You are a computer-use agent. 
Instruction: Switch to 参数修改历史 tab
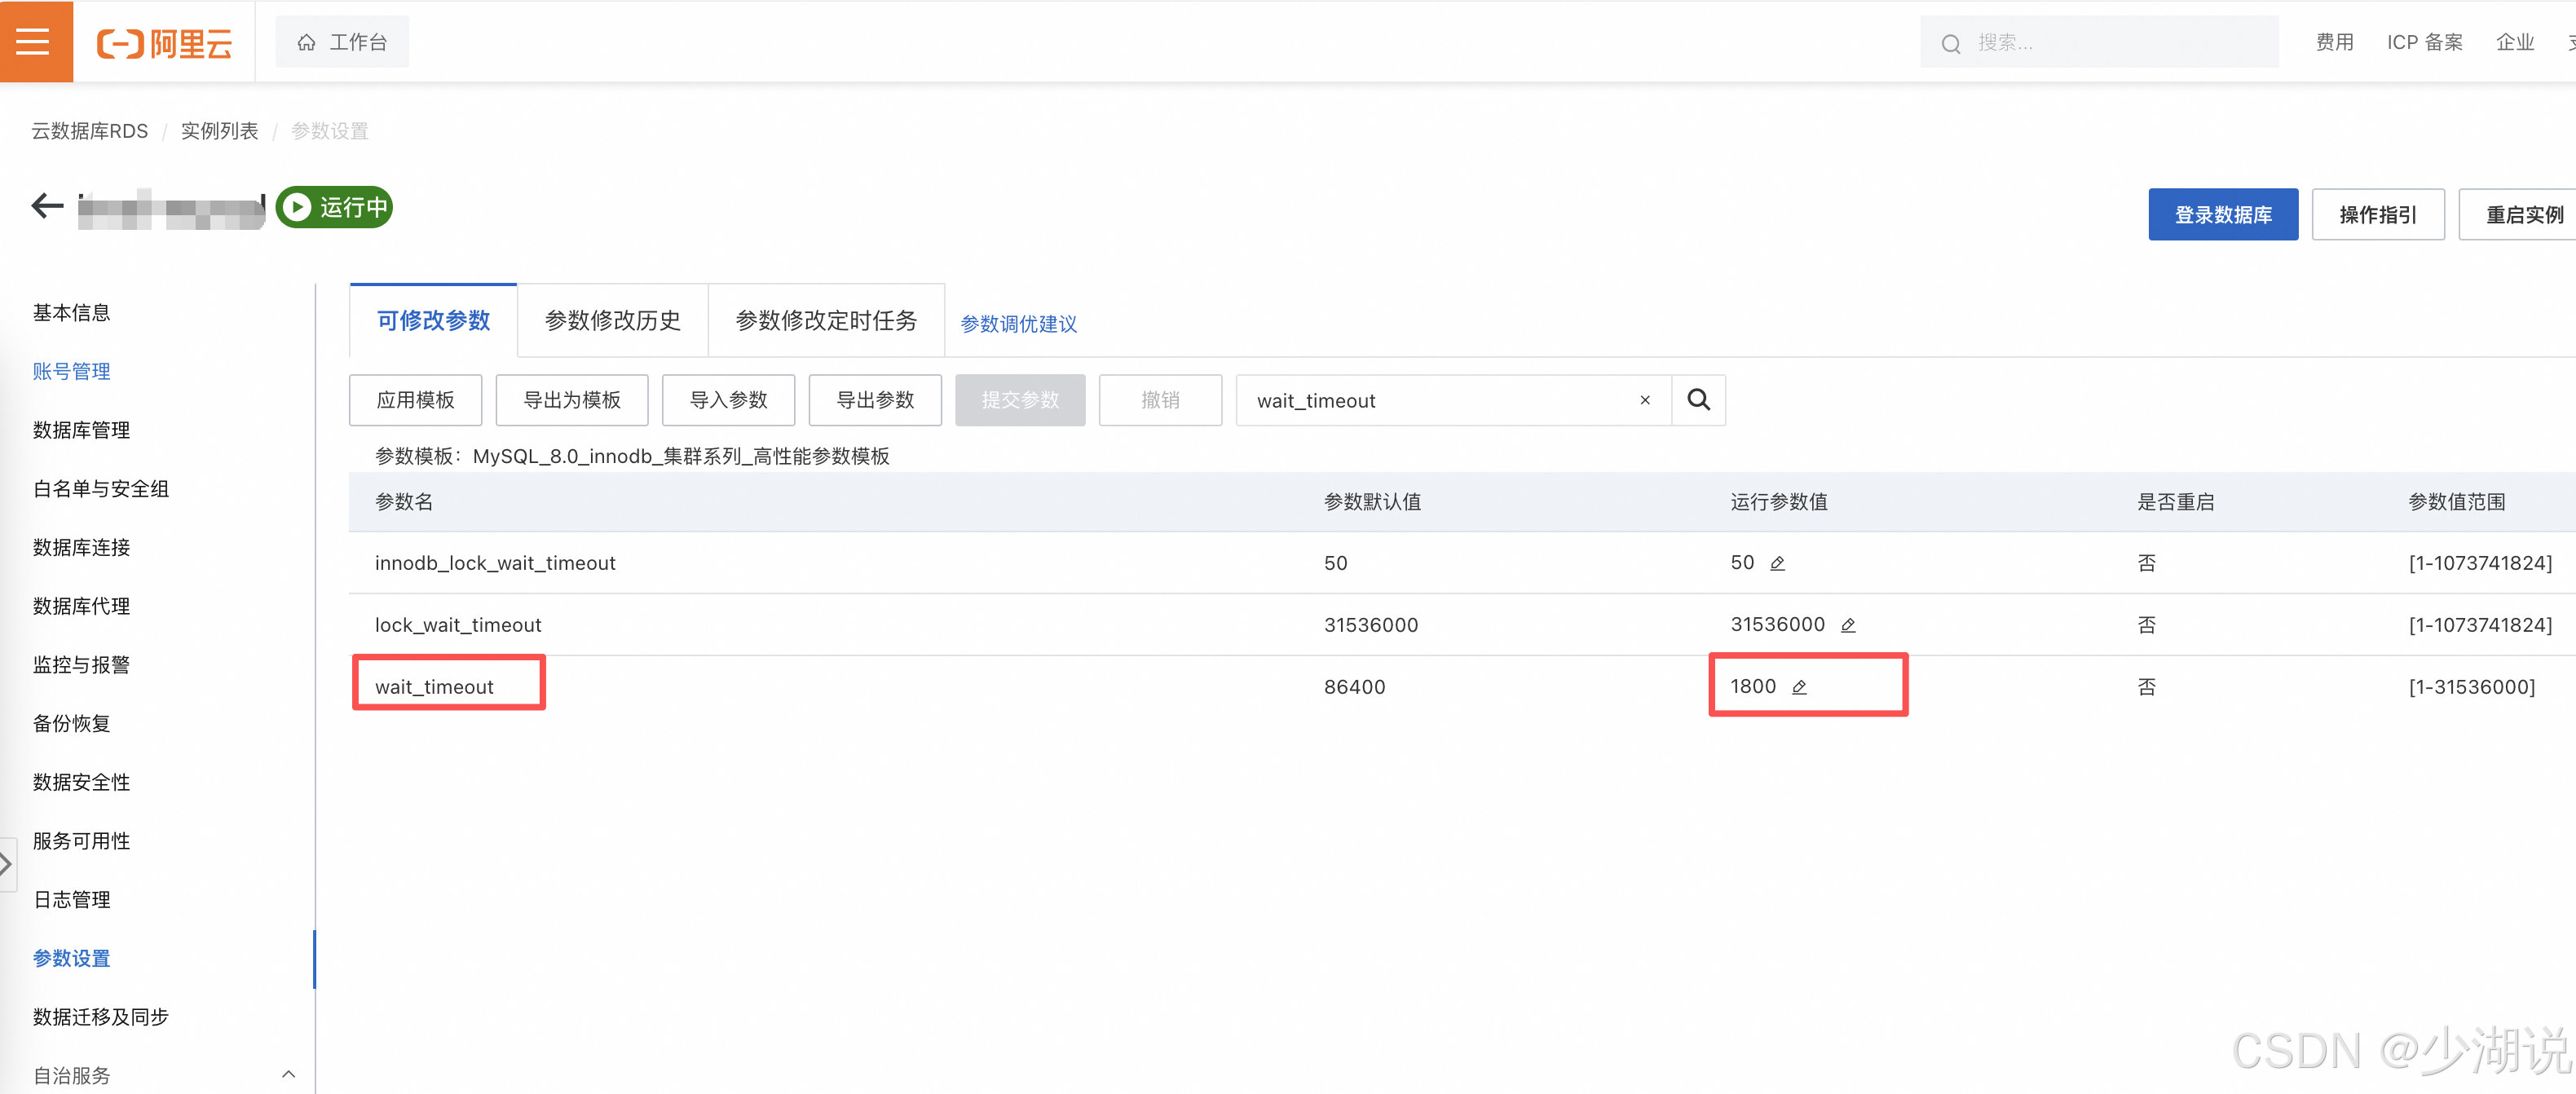[612, 321]
